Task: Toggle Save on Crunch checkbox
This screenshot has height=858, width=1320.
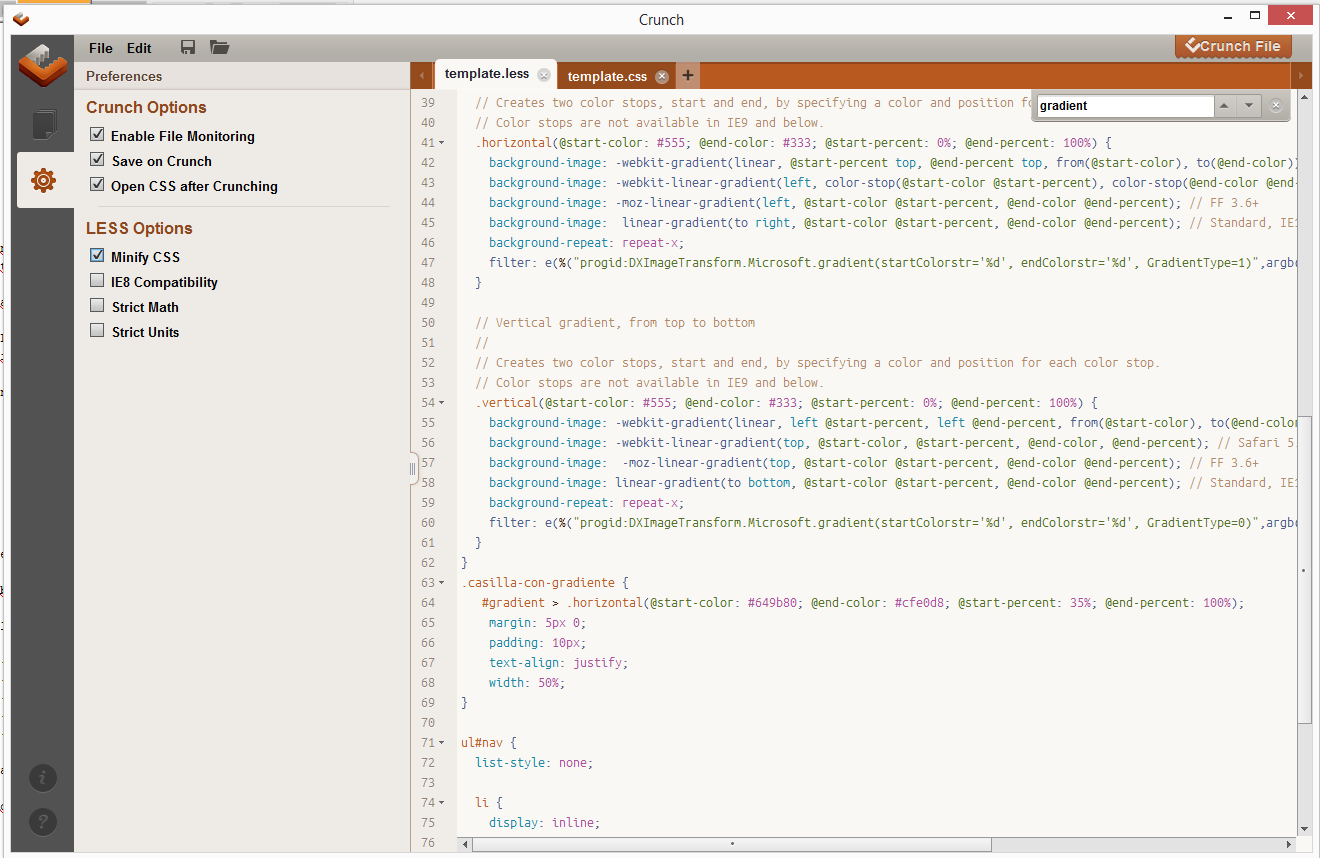Action: 97,159
